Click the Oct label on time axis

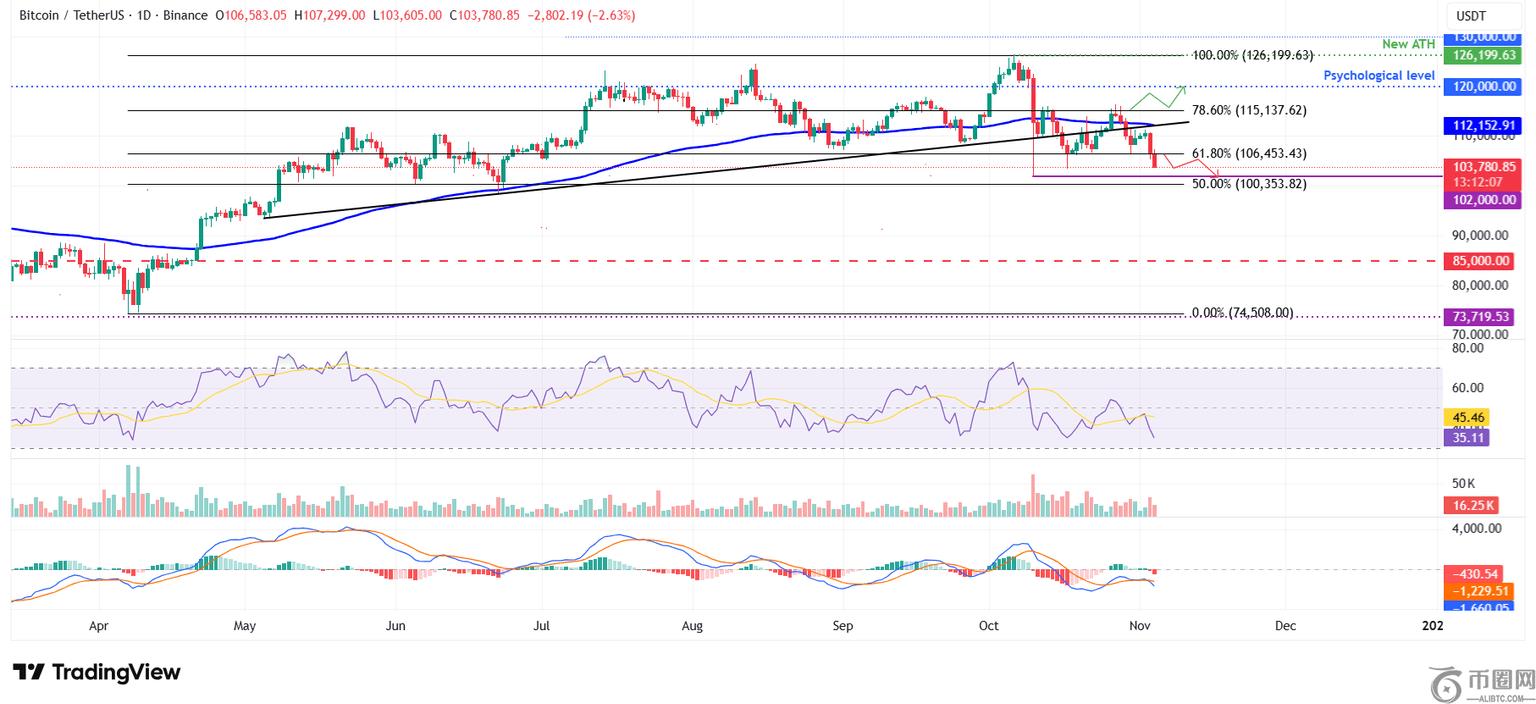click(989, 626)
